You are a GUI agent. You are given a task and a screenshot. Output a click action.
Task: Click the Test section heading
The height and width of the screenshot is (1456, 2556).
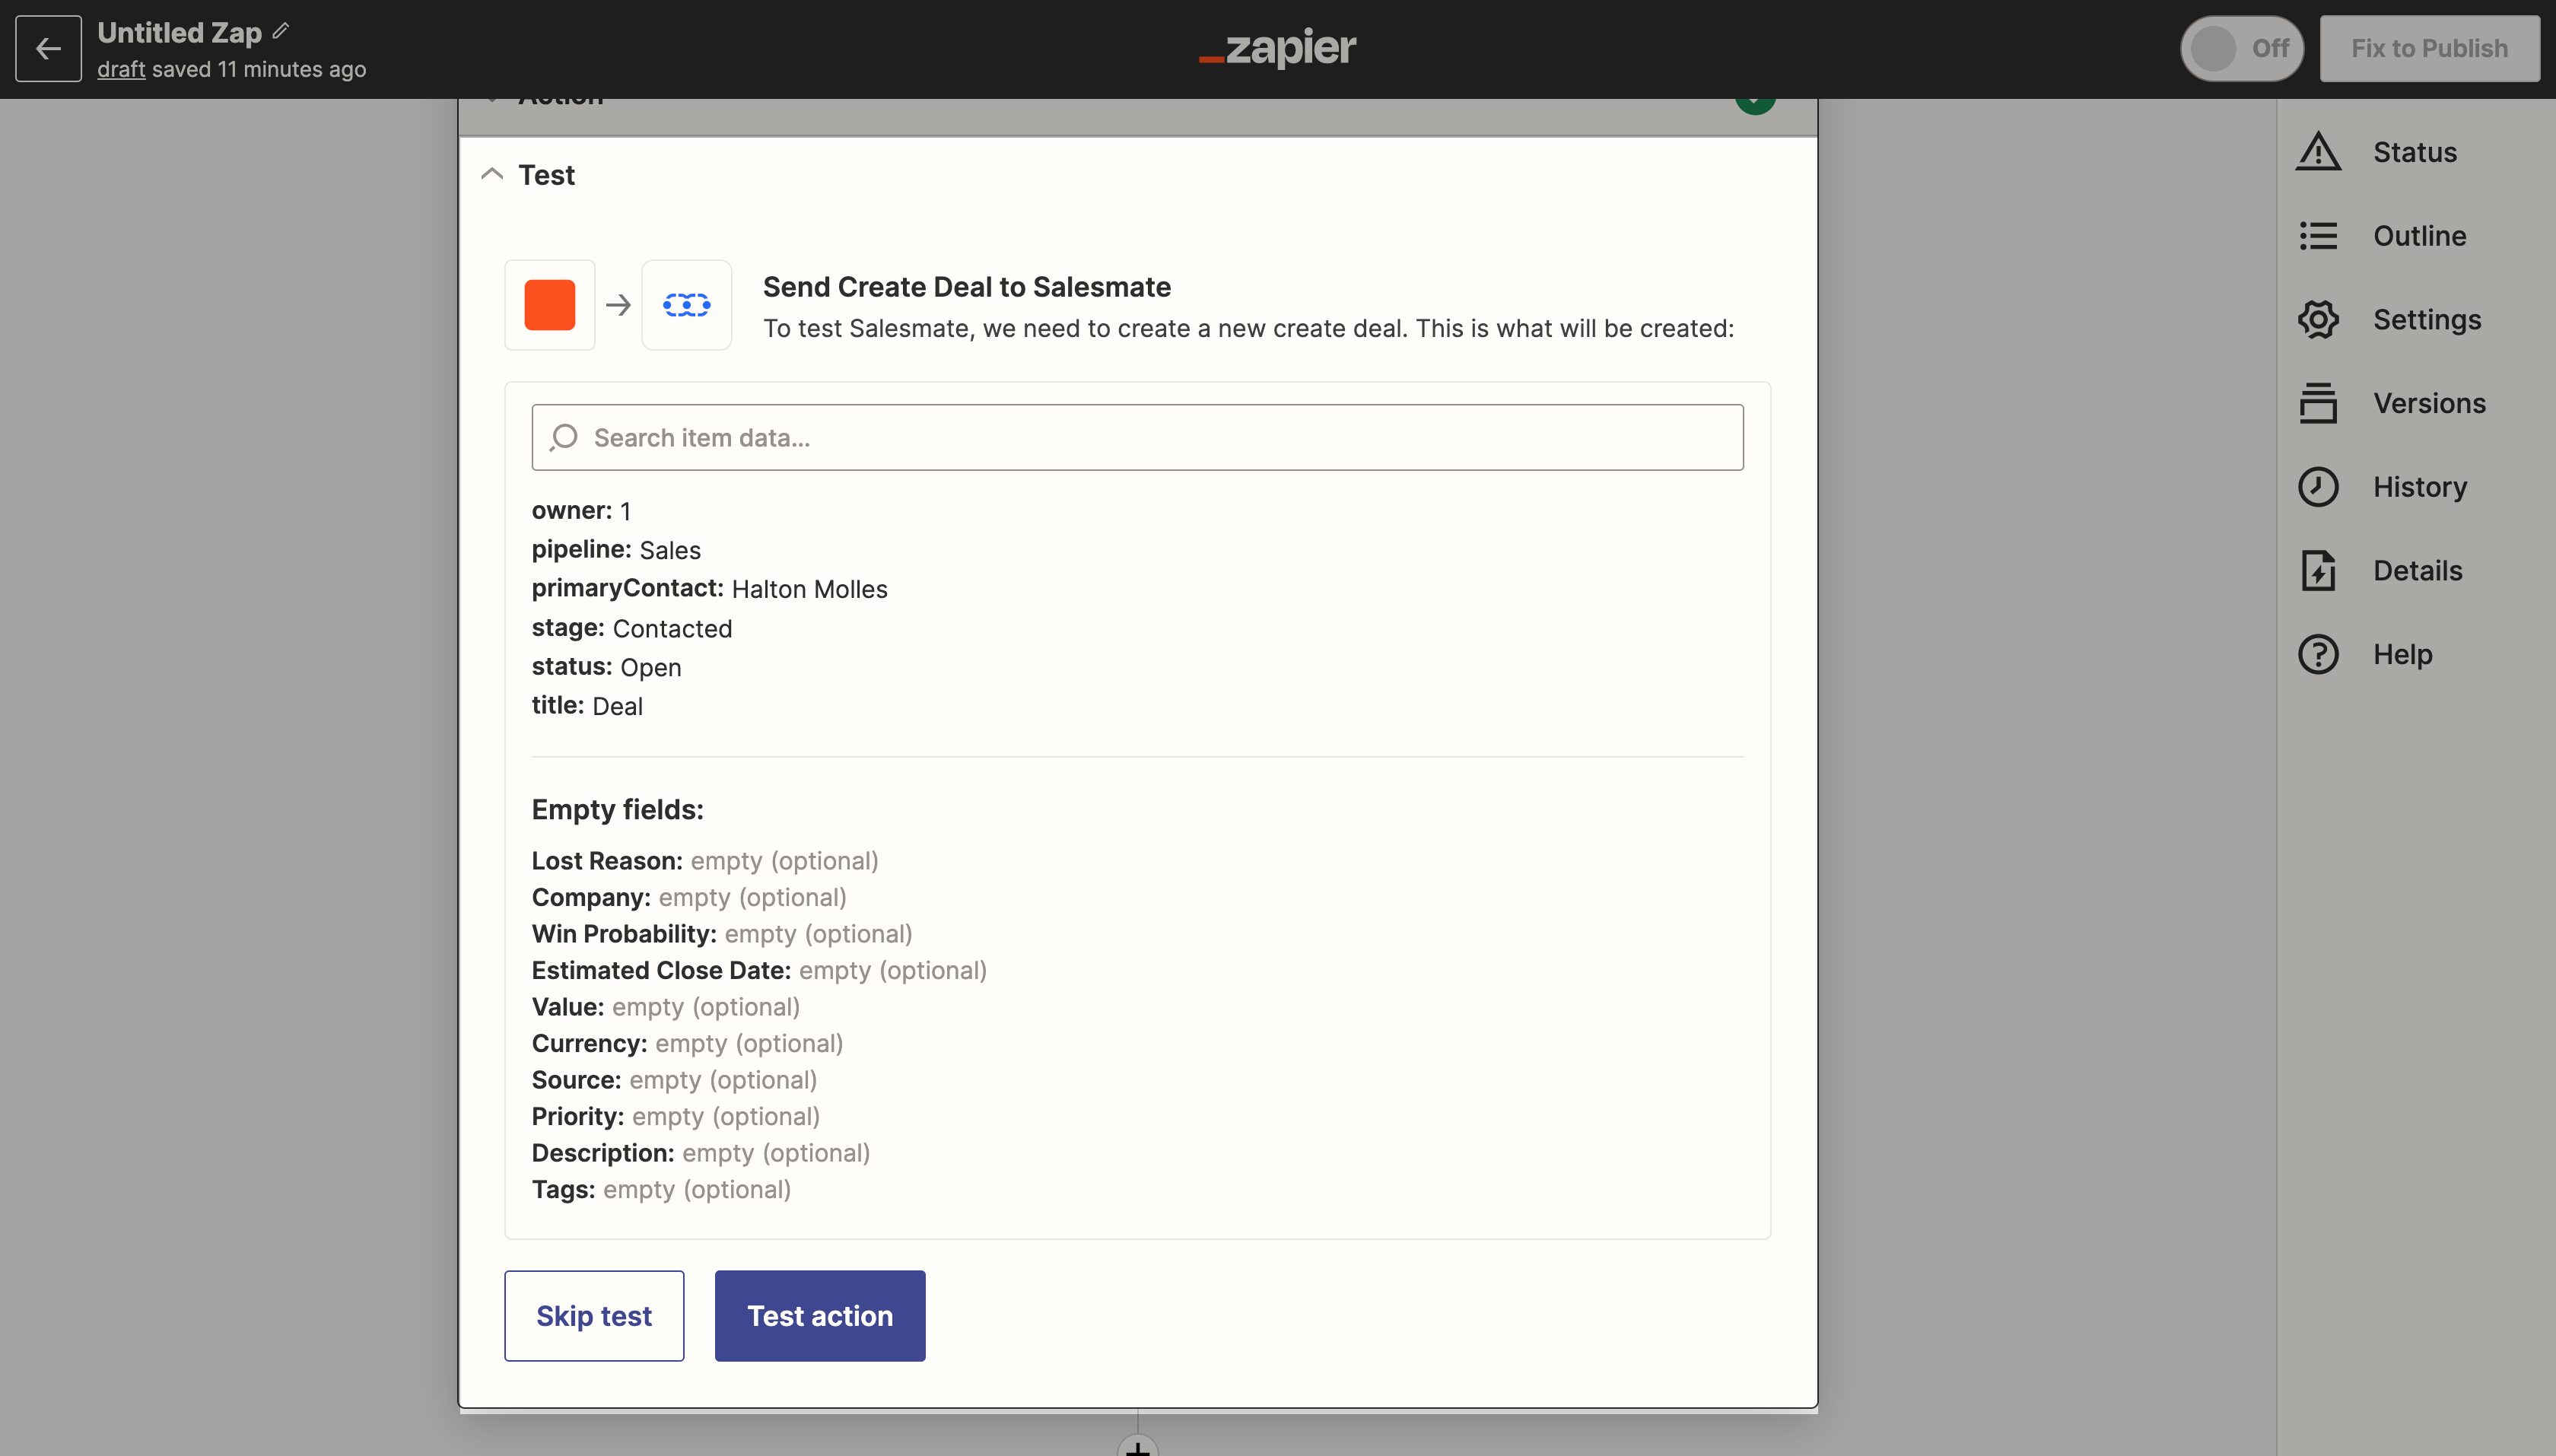click(x=546, y=175)
